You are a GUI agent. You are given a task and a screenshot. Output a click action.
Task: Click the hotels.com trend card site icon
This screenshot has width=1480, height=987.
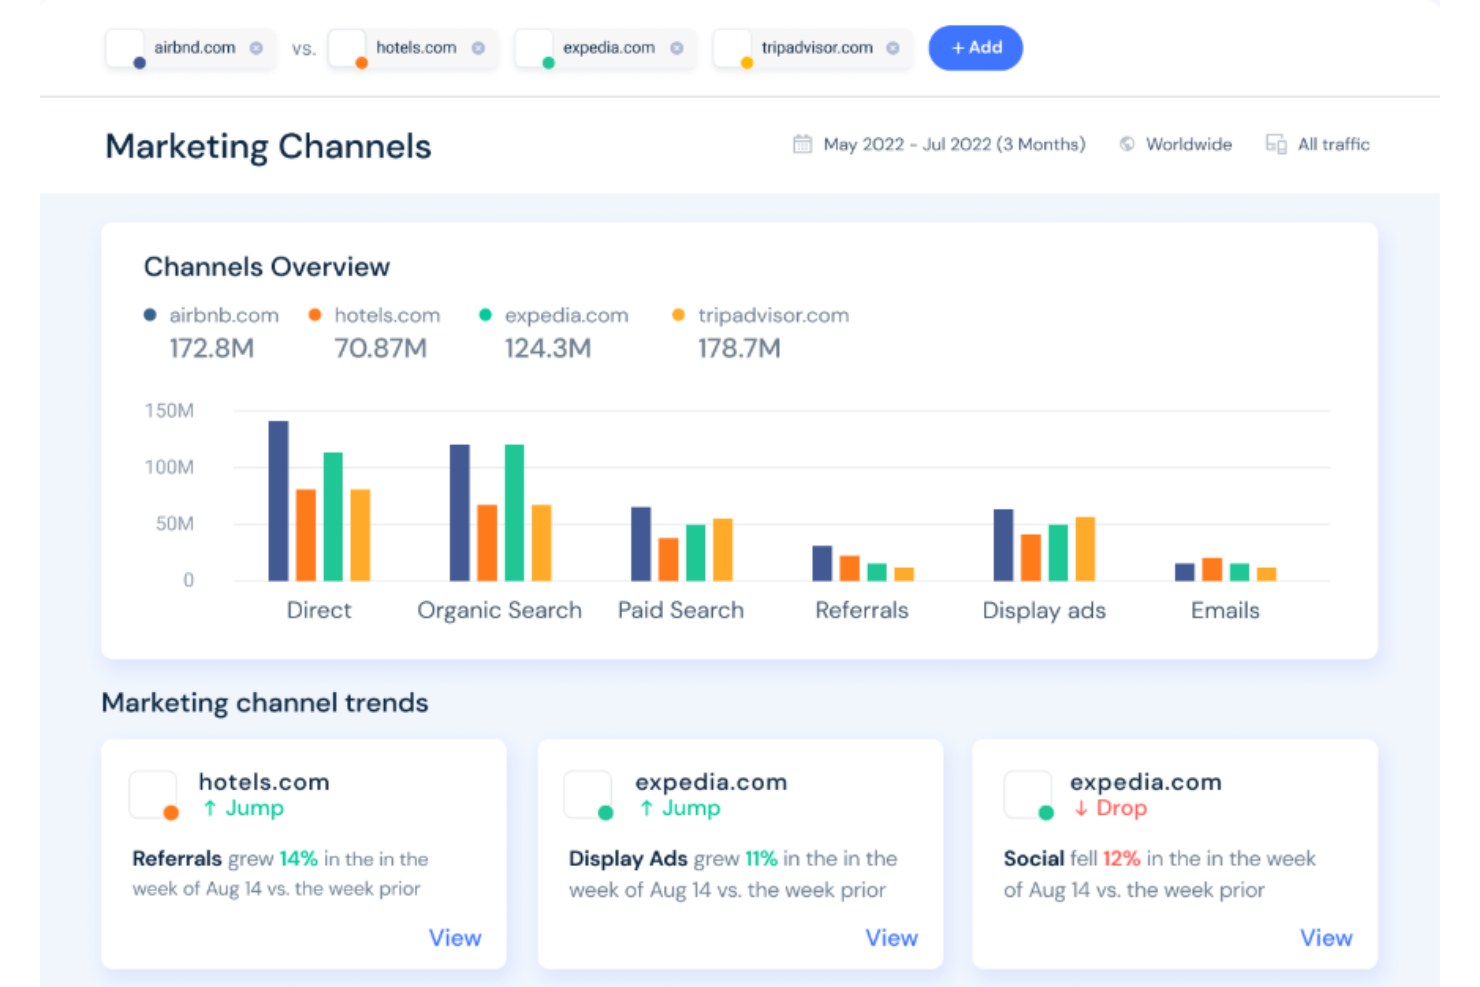[153, 795]
